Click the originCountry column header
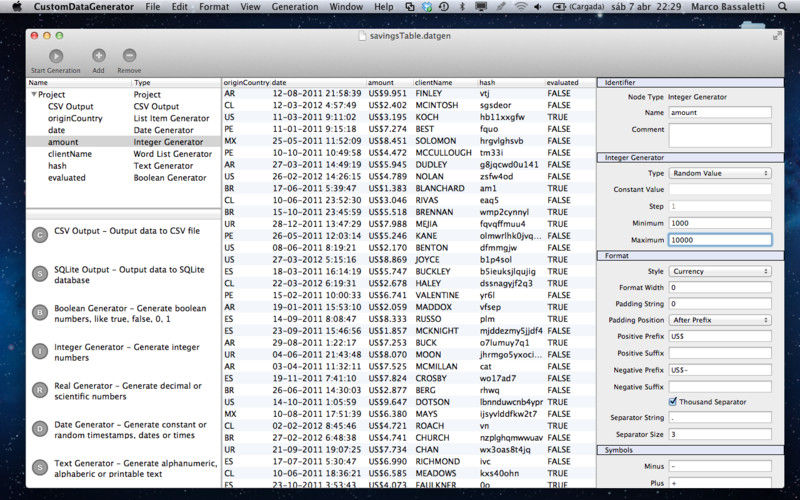Viewport: 800px width, 500px height. (x=246, y=82)
